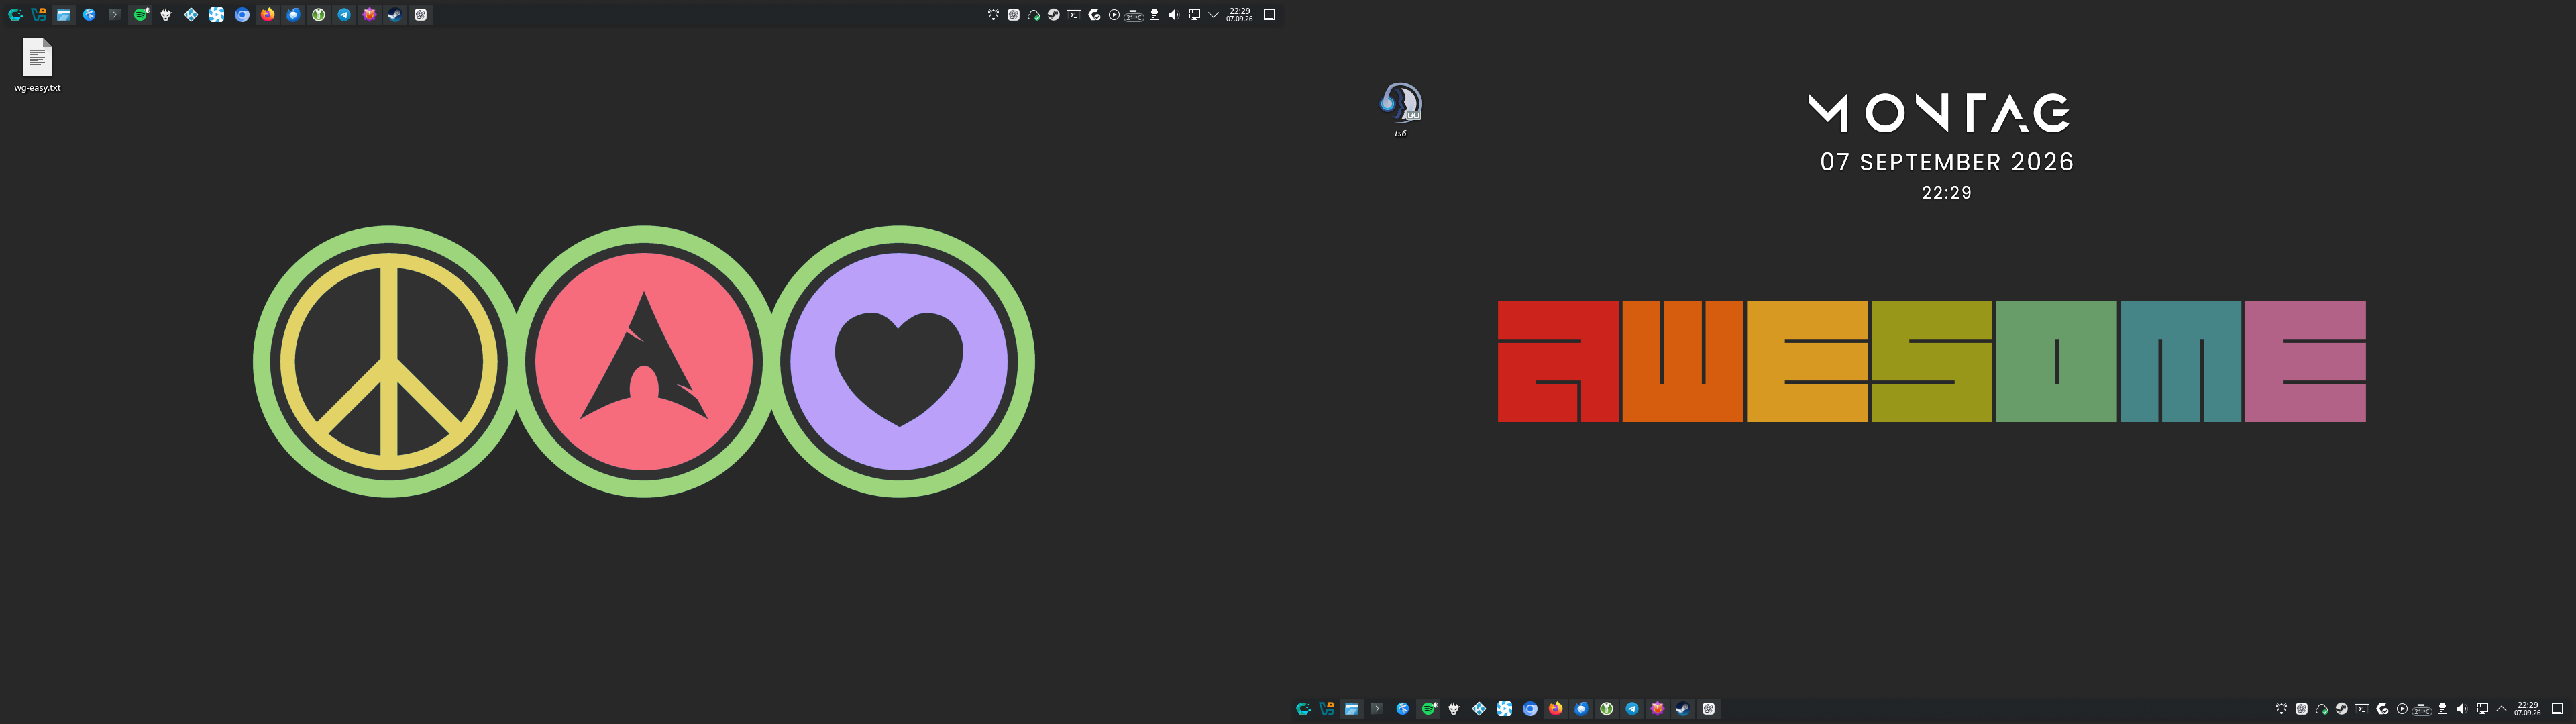This screenshot has height=724, width=2576.
Task: Click the white dragon head icon in bottom panel
Action: point(1454,709)
